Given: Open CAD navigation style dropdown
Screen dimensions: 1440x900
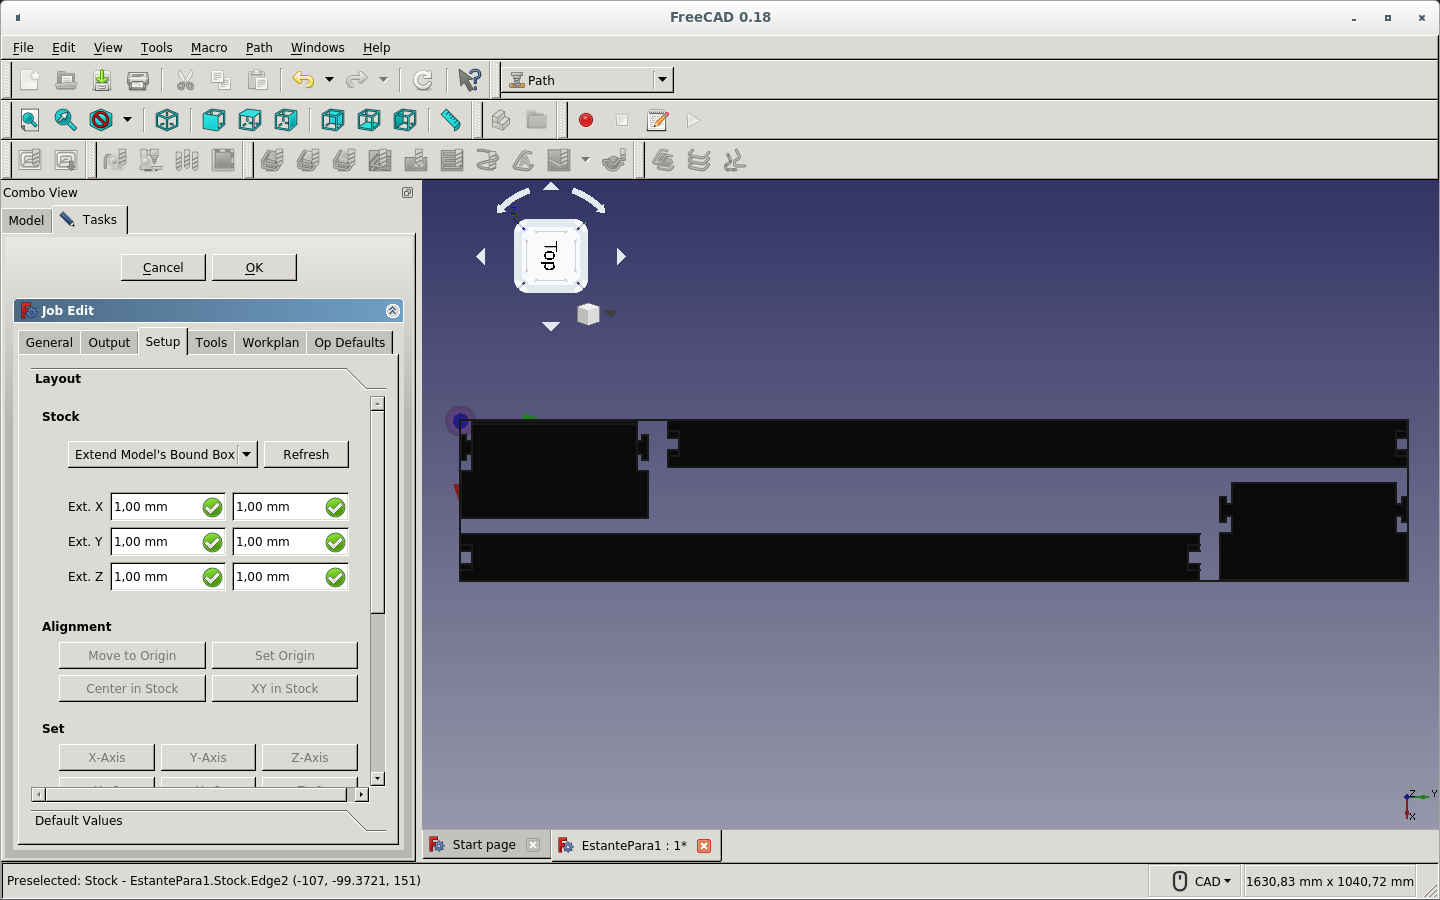Looking at the screenshot, I should (x=1212, y=881).
